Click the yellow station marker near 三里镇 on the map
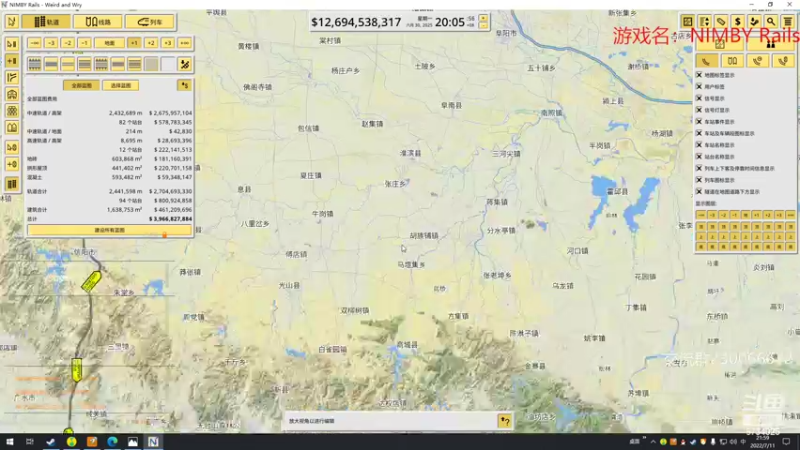 pos(77,370)
